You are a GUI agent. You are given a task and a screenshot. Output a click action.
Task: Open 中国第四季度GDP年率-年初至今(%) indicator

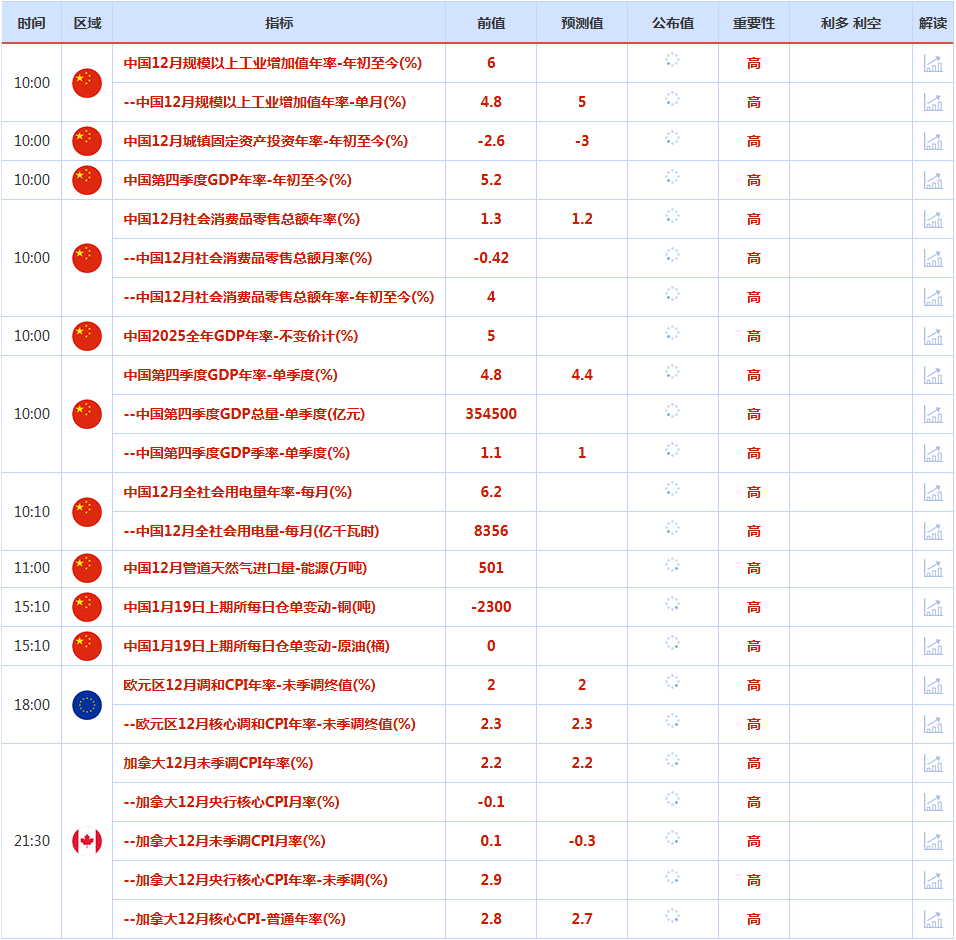pyautogui.click(x=238, y=180)
